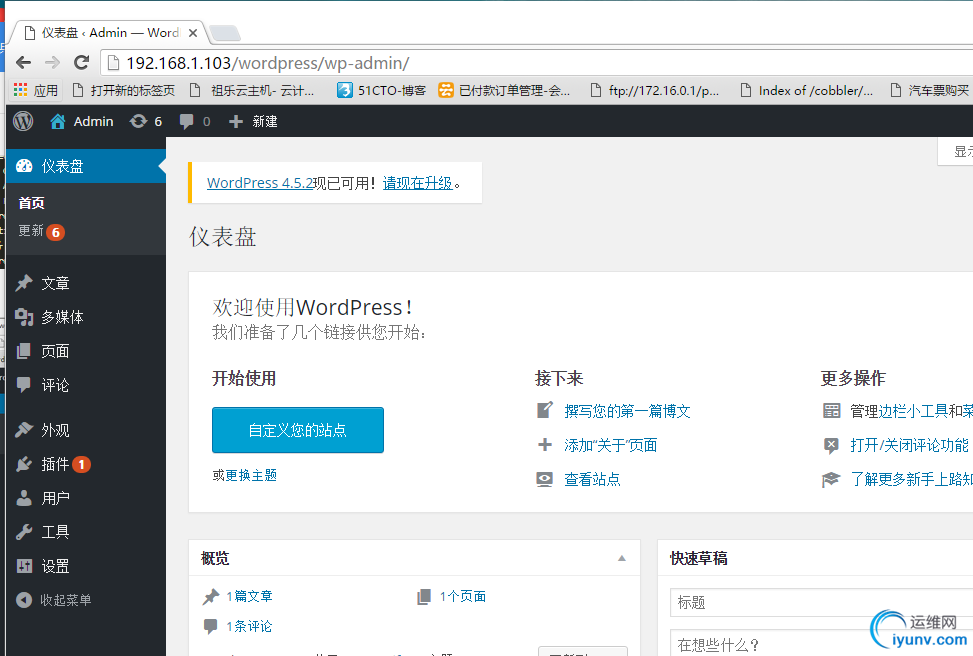Screen dimensions: 973x656
Task: Open the WordPress logo menu in admin bar
Action: 24,121
